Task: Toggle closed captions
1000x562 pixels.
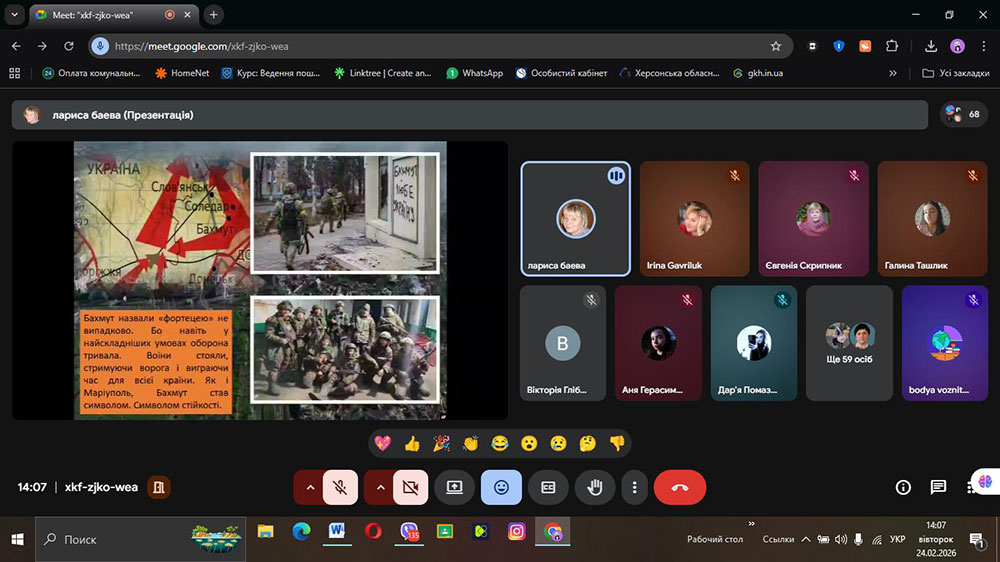Action: [548, 487]
